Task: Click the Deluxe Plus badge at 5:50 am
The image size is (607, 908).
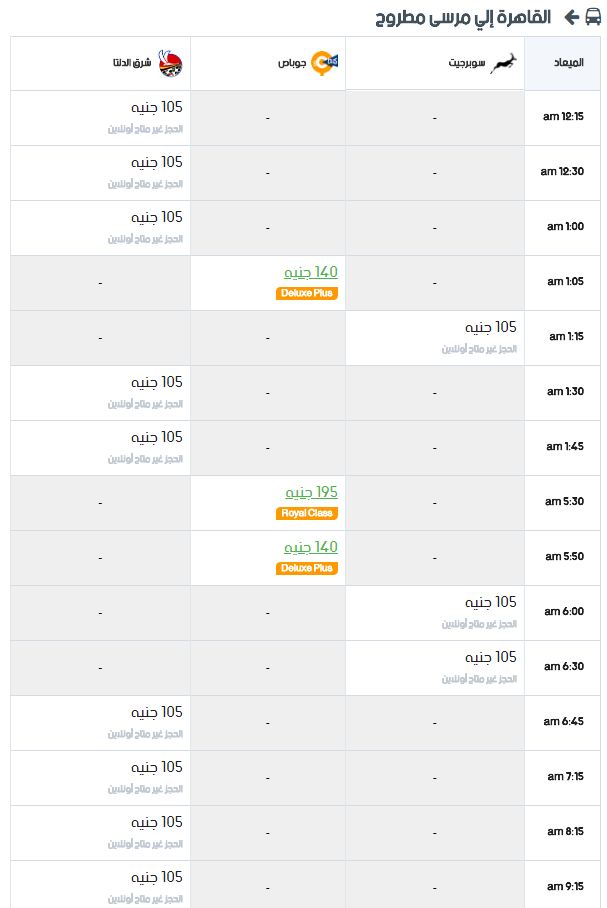Action: pos(306,568)
